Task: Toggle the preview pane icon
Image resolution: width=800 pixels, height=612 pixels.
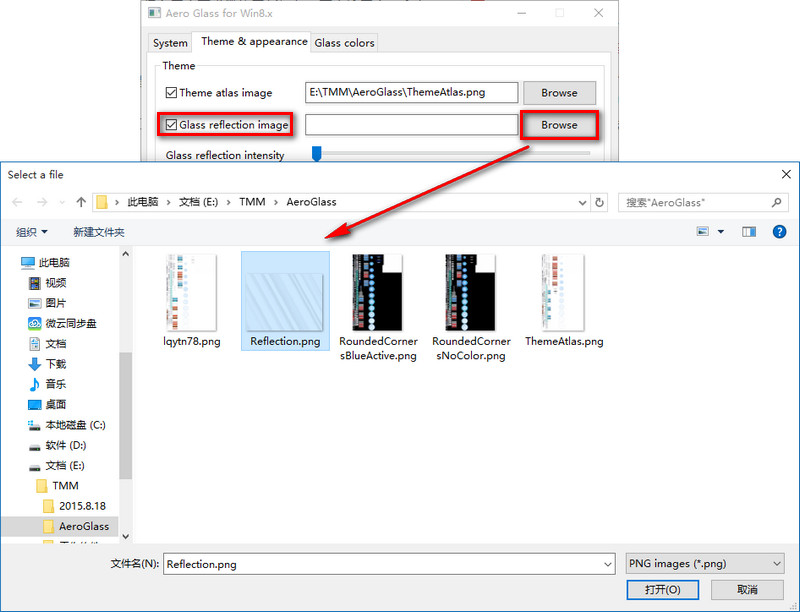Action: 749,232
